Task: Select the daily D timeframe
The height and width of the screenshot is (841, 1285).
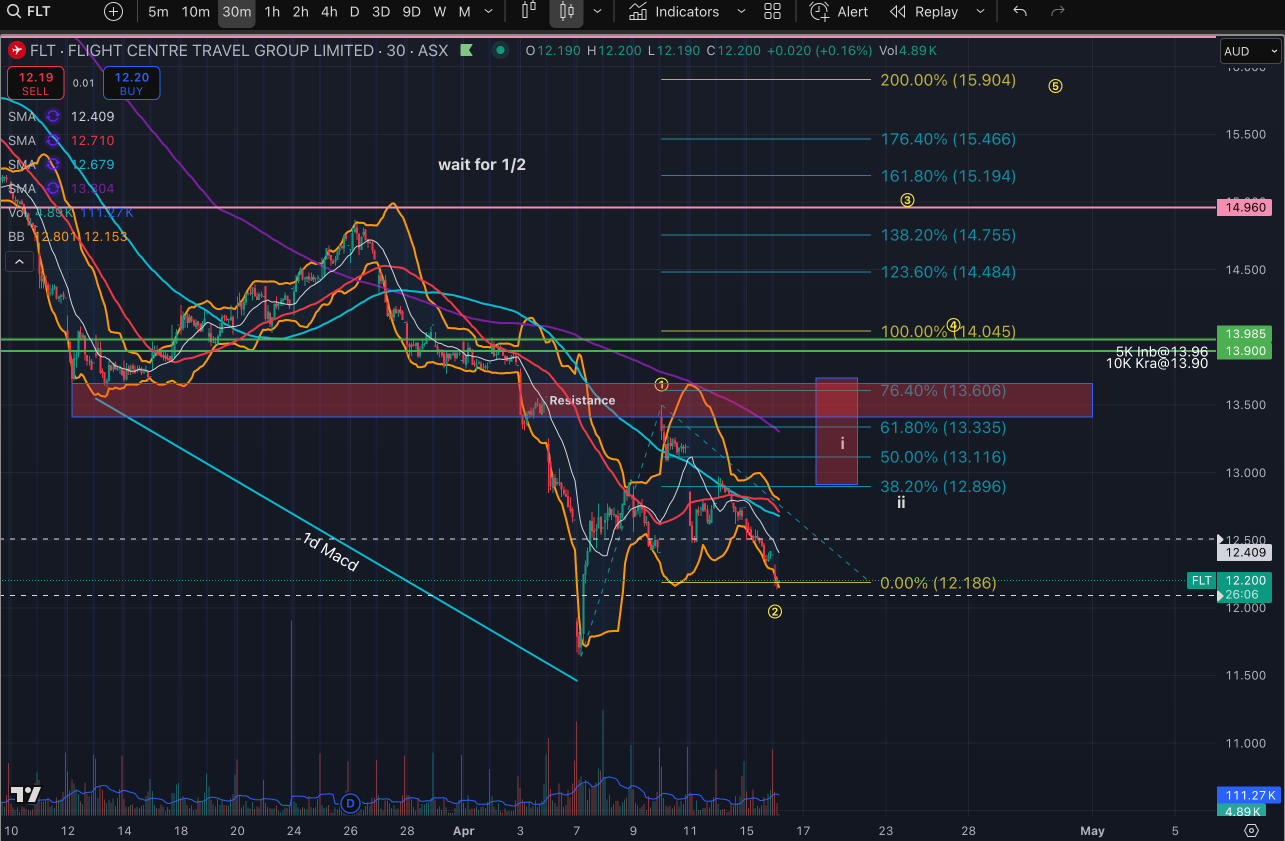Action: 354,12
